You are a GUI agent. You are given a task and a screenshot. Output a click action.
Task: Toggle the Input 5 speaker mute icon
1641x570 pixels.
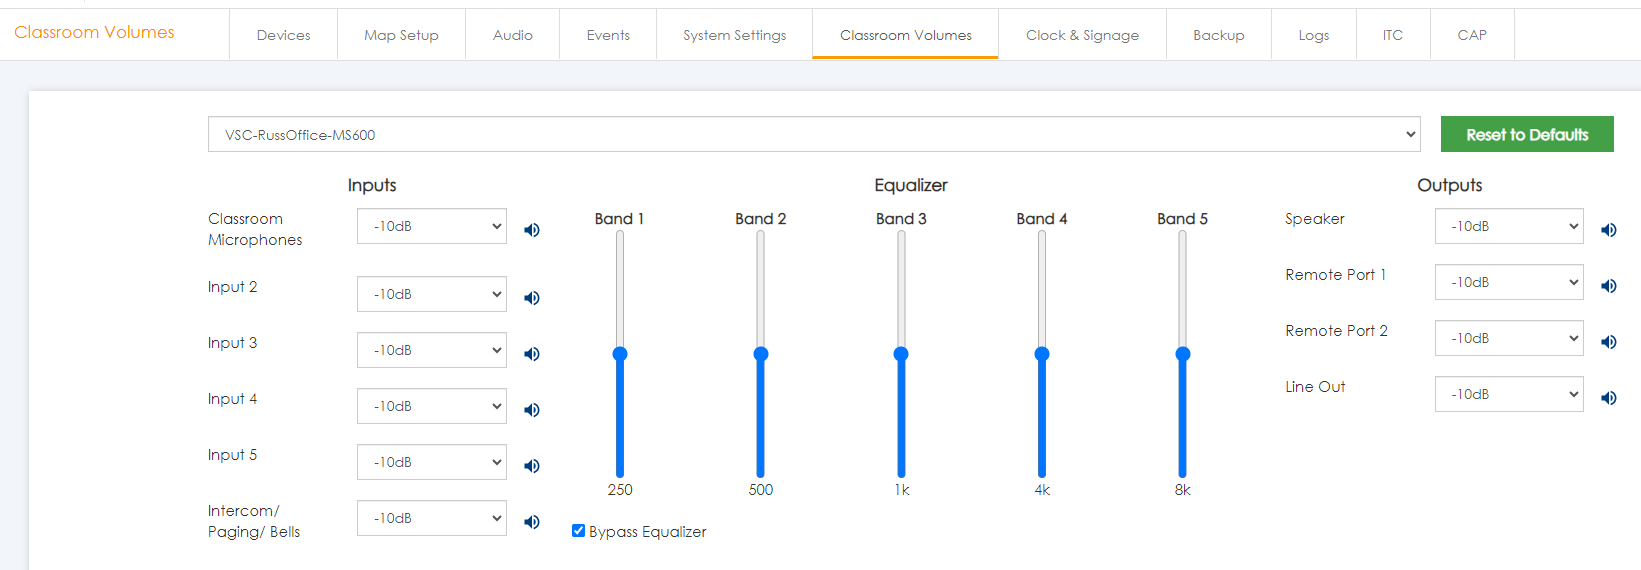click(532, 466)
